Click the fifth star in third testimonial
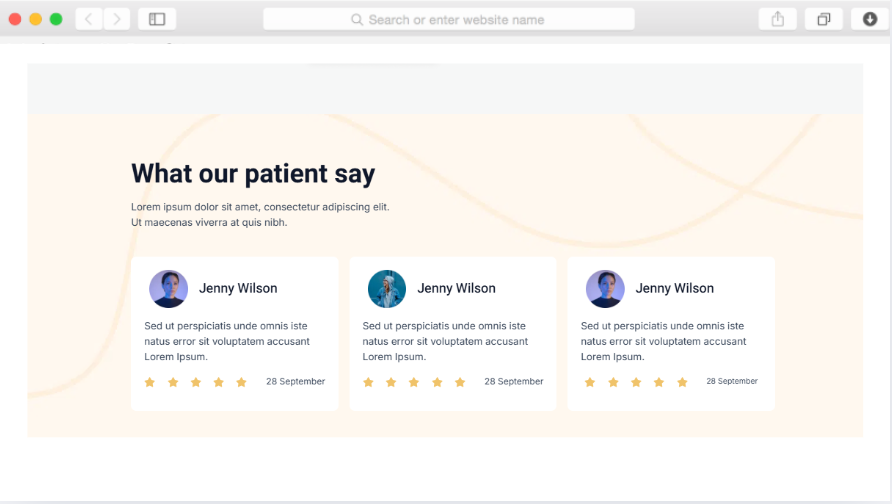Image resolution: width=892 pixels, height=504 pixels. [682, 382]
